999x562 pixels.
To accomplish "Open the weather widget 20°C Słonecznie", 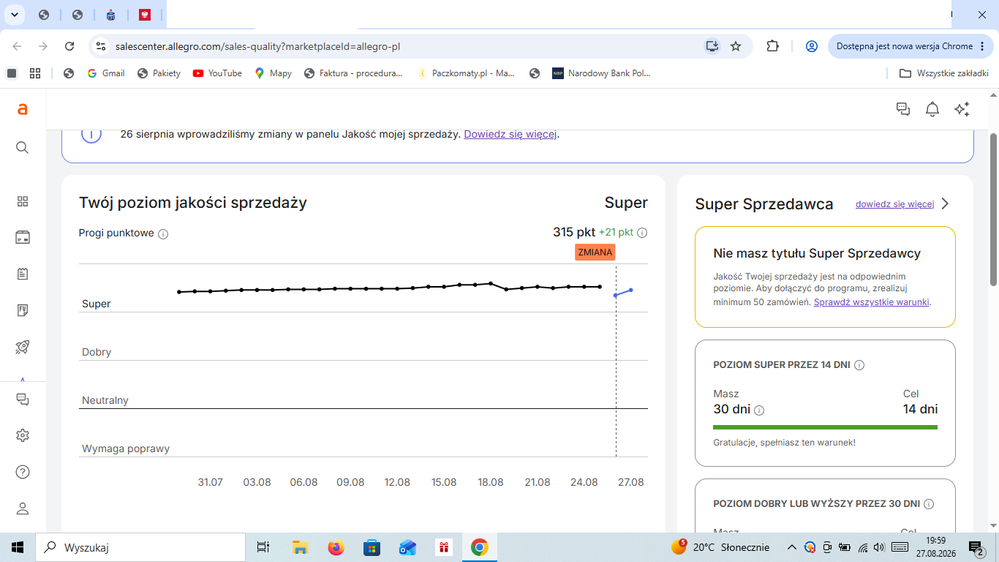I will [x=721, y=547].
